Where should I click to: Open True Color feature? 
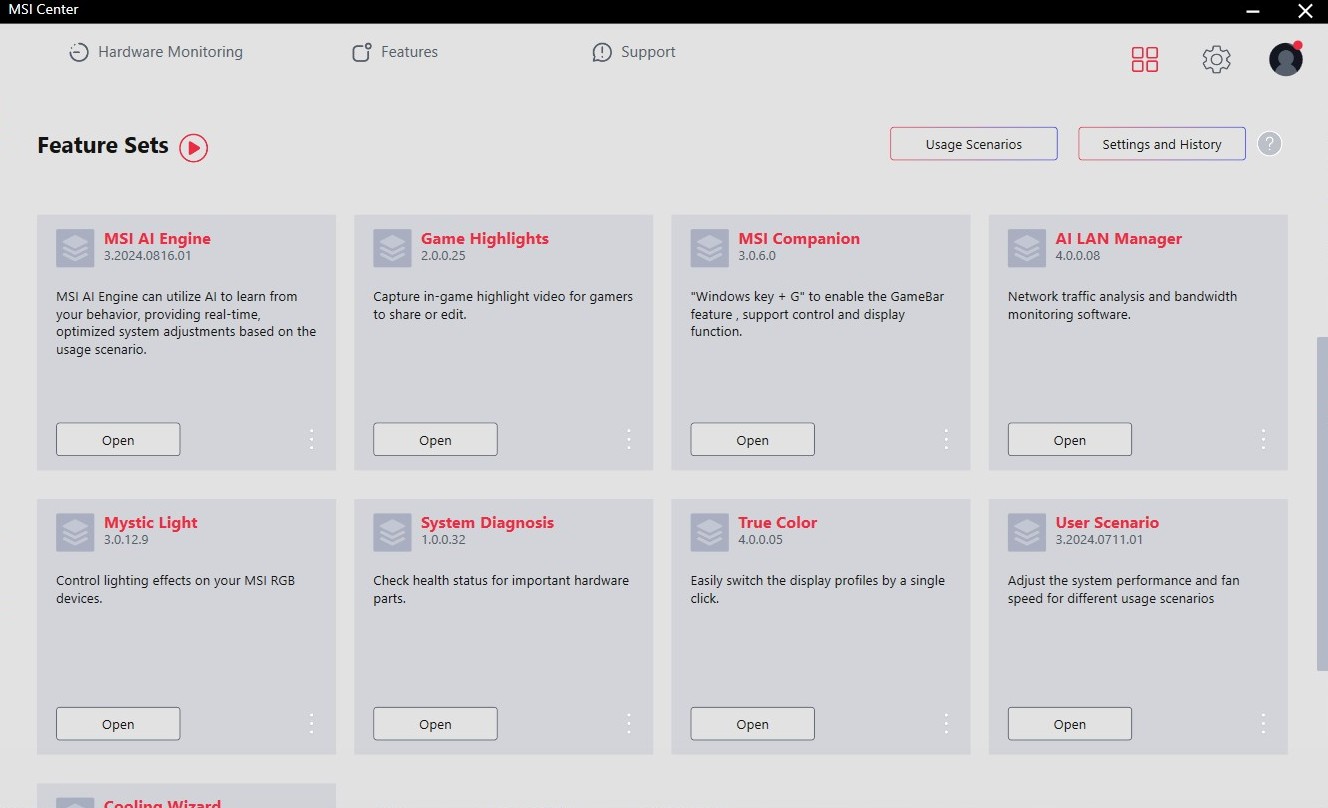(x=752, y=724)
